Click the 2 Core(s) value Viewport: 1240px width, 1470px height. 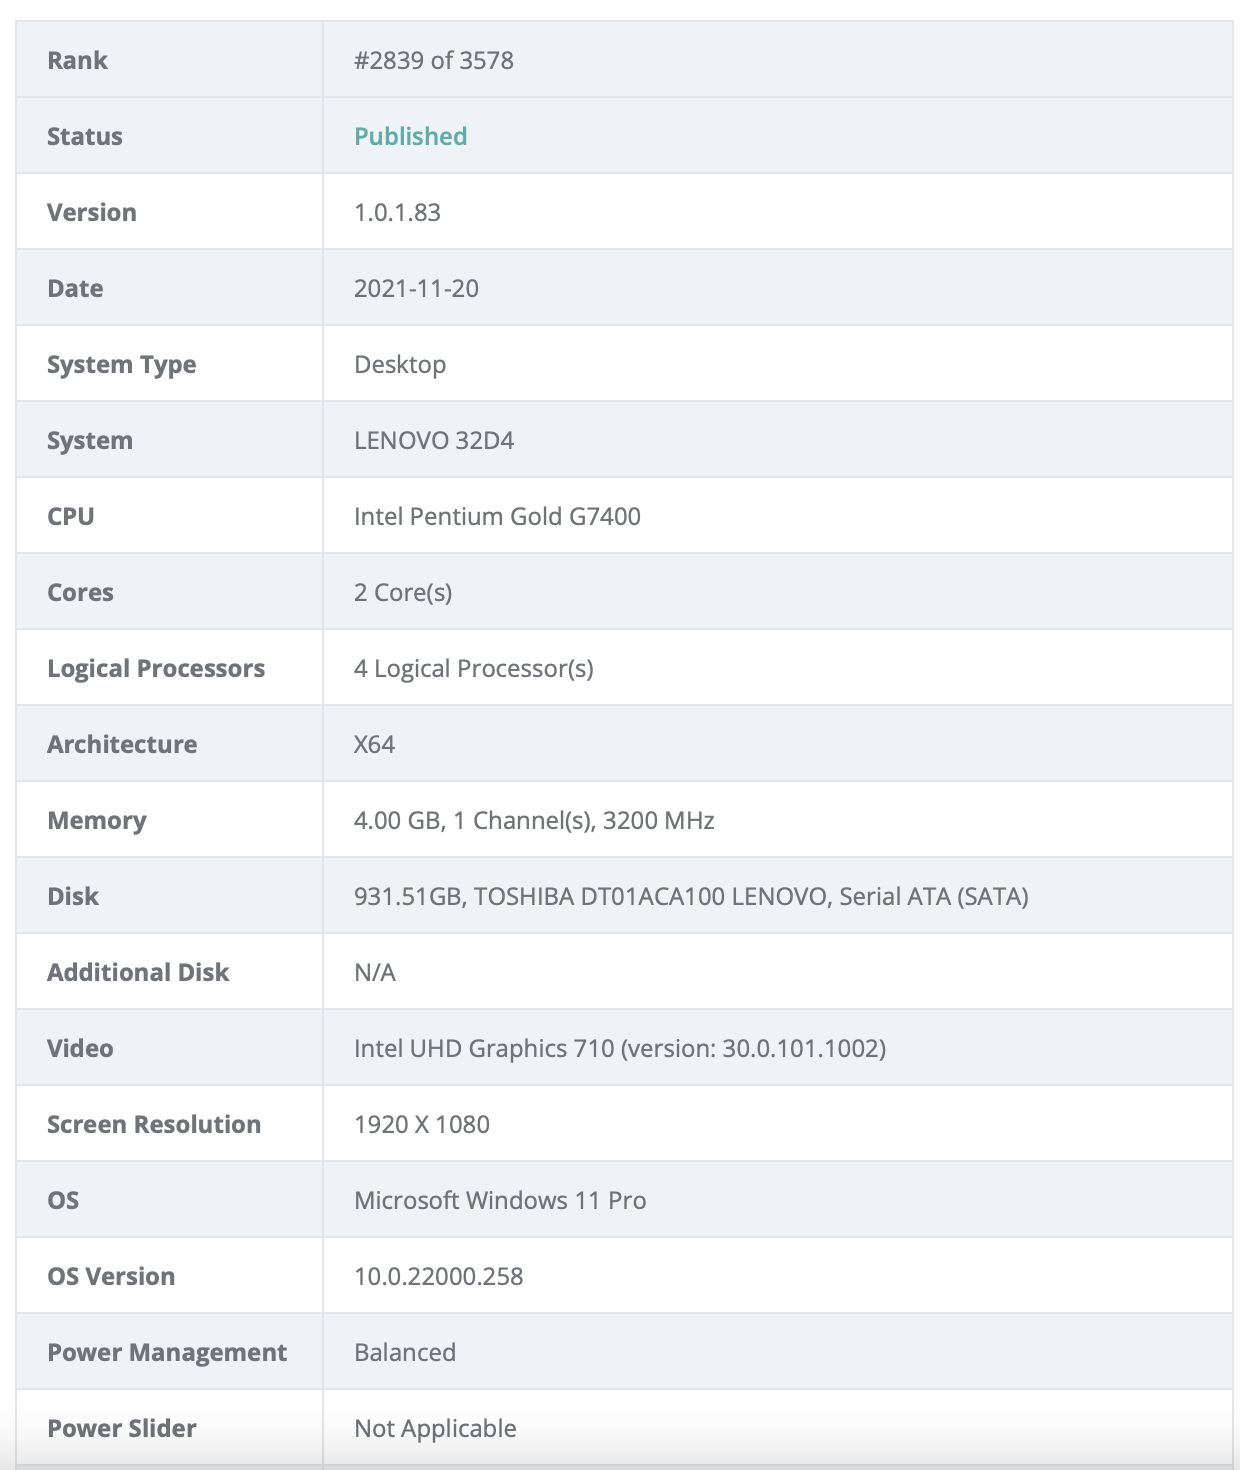403,592
